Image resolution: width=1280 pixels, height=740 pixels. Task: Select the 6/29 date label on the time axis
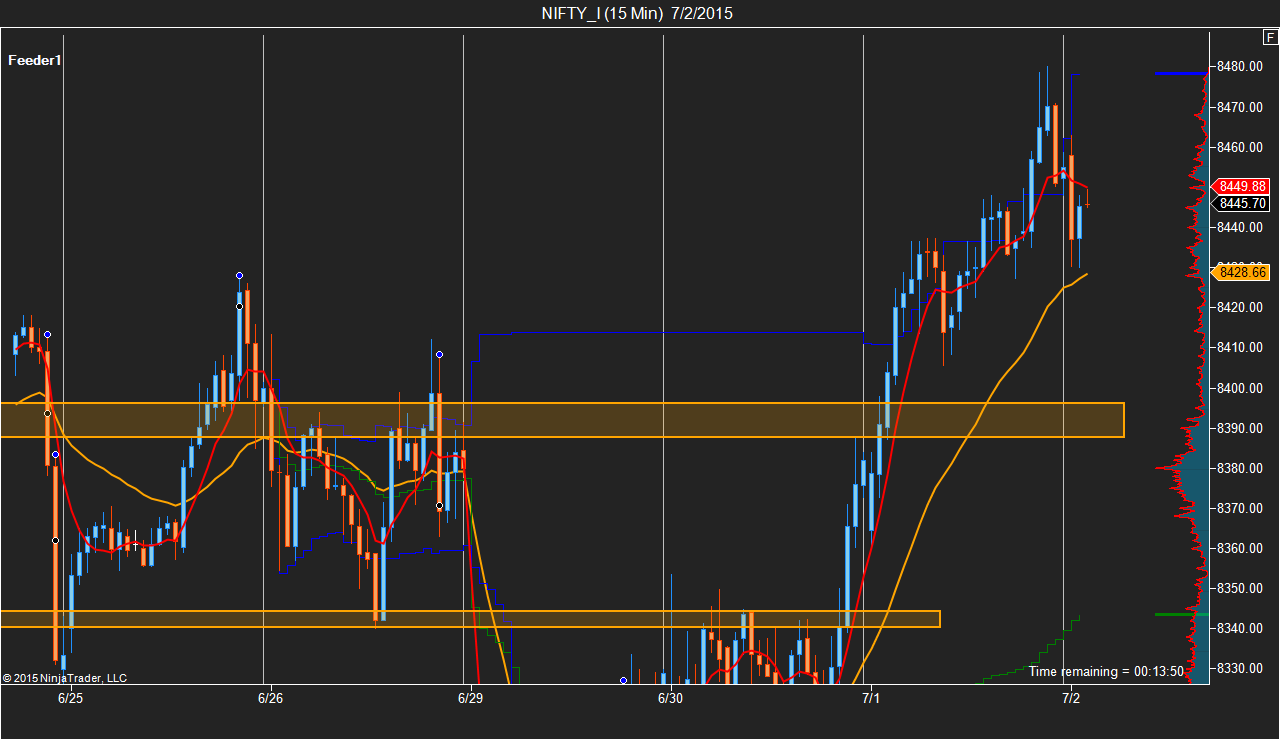coord(470,697)
